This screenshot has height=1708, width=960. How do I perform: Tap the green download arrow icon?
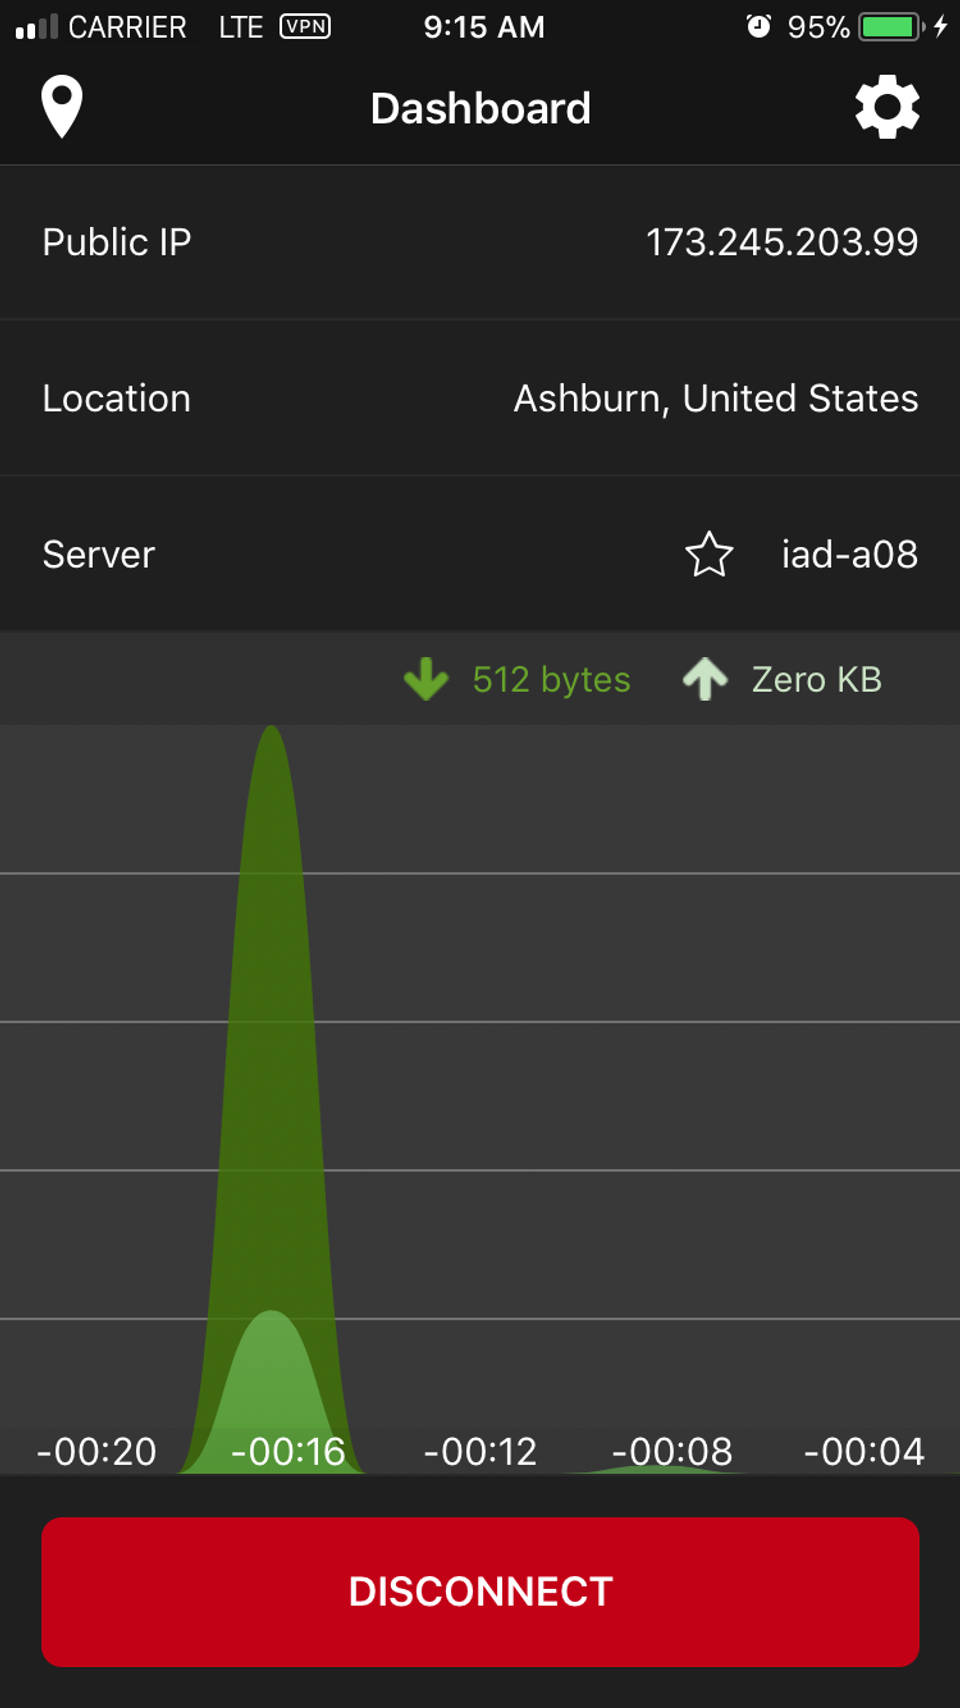(426, 679)
